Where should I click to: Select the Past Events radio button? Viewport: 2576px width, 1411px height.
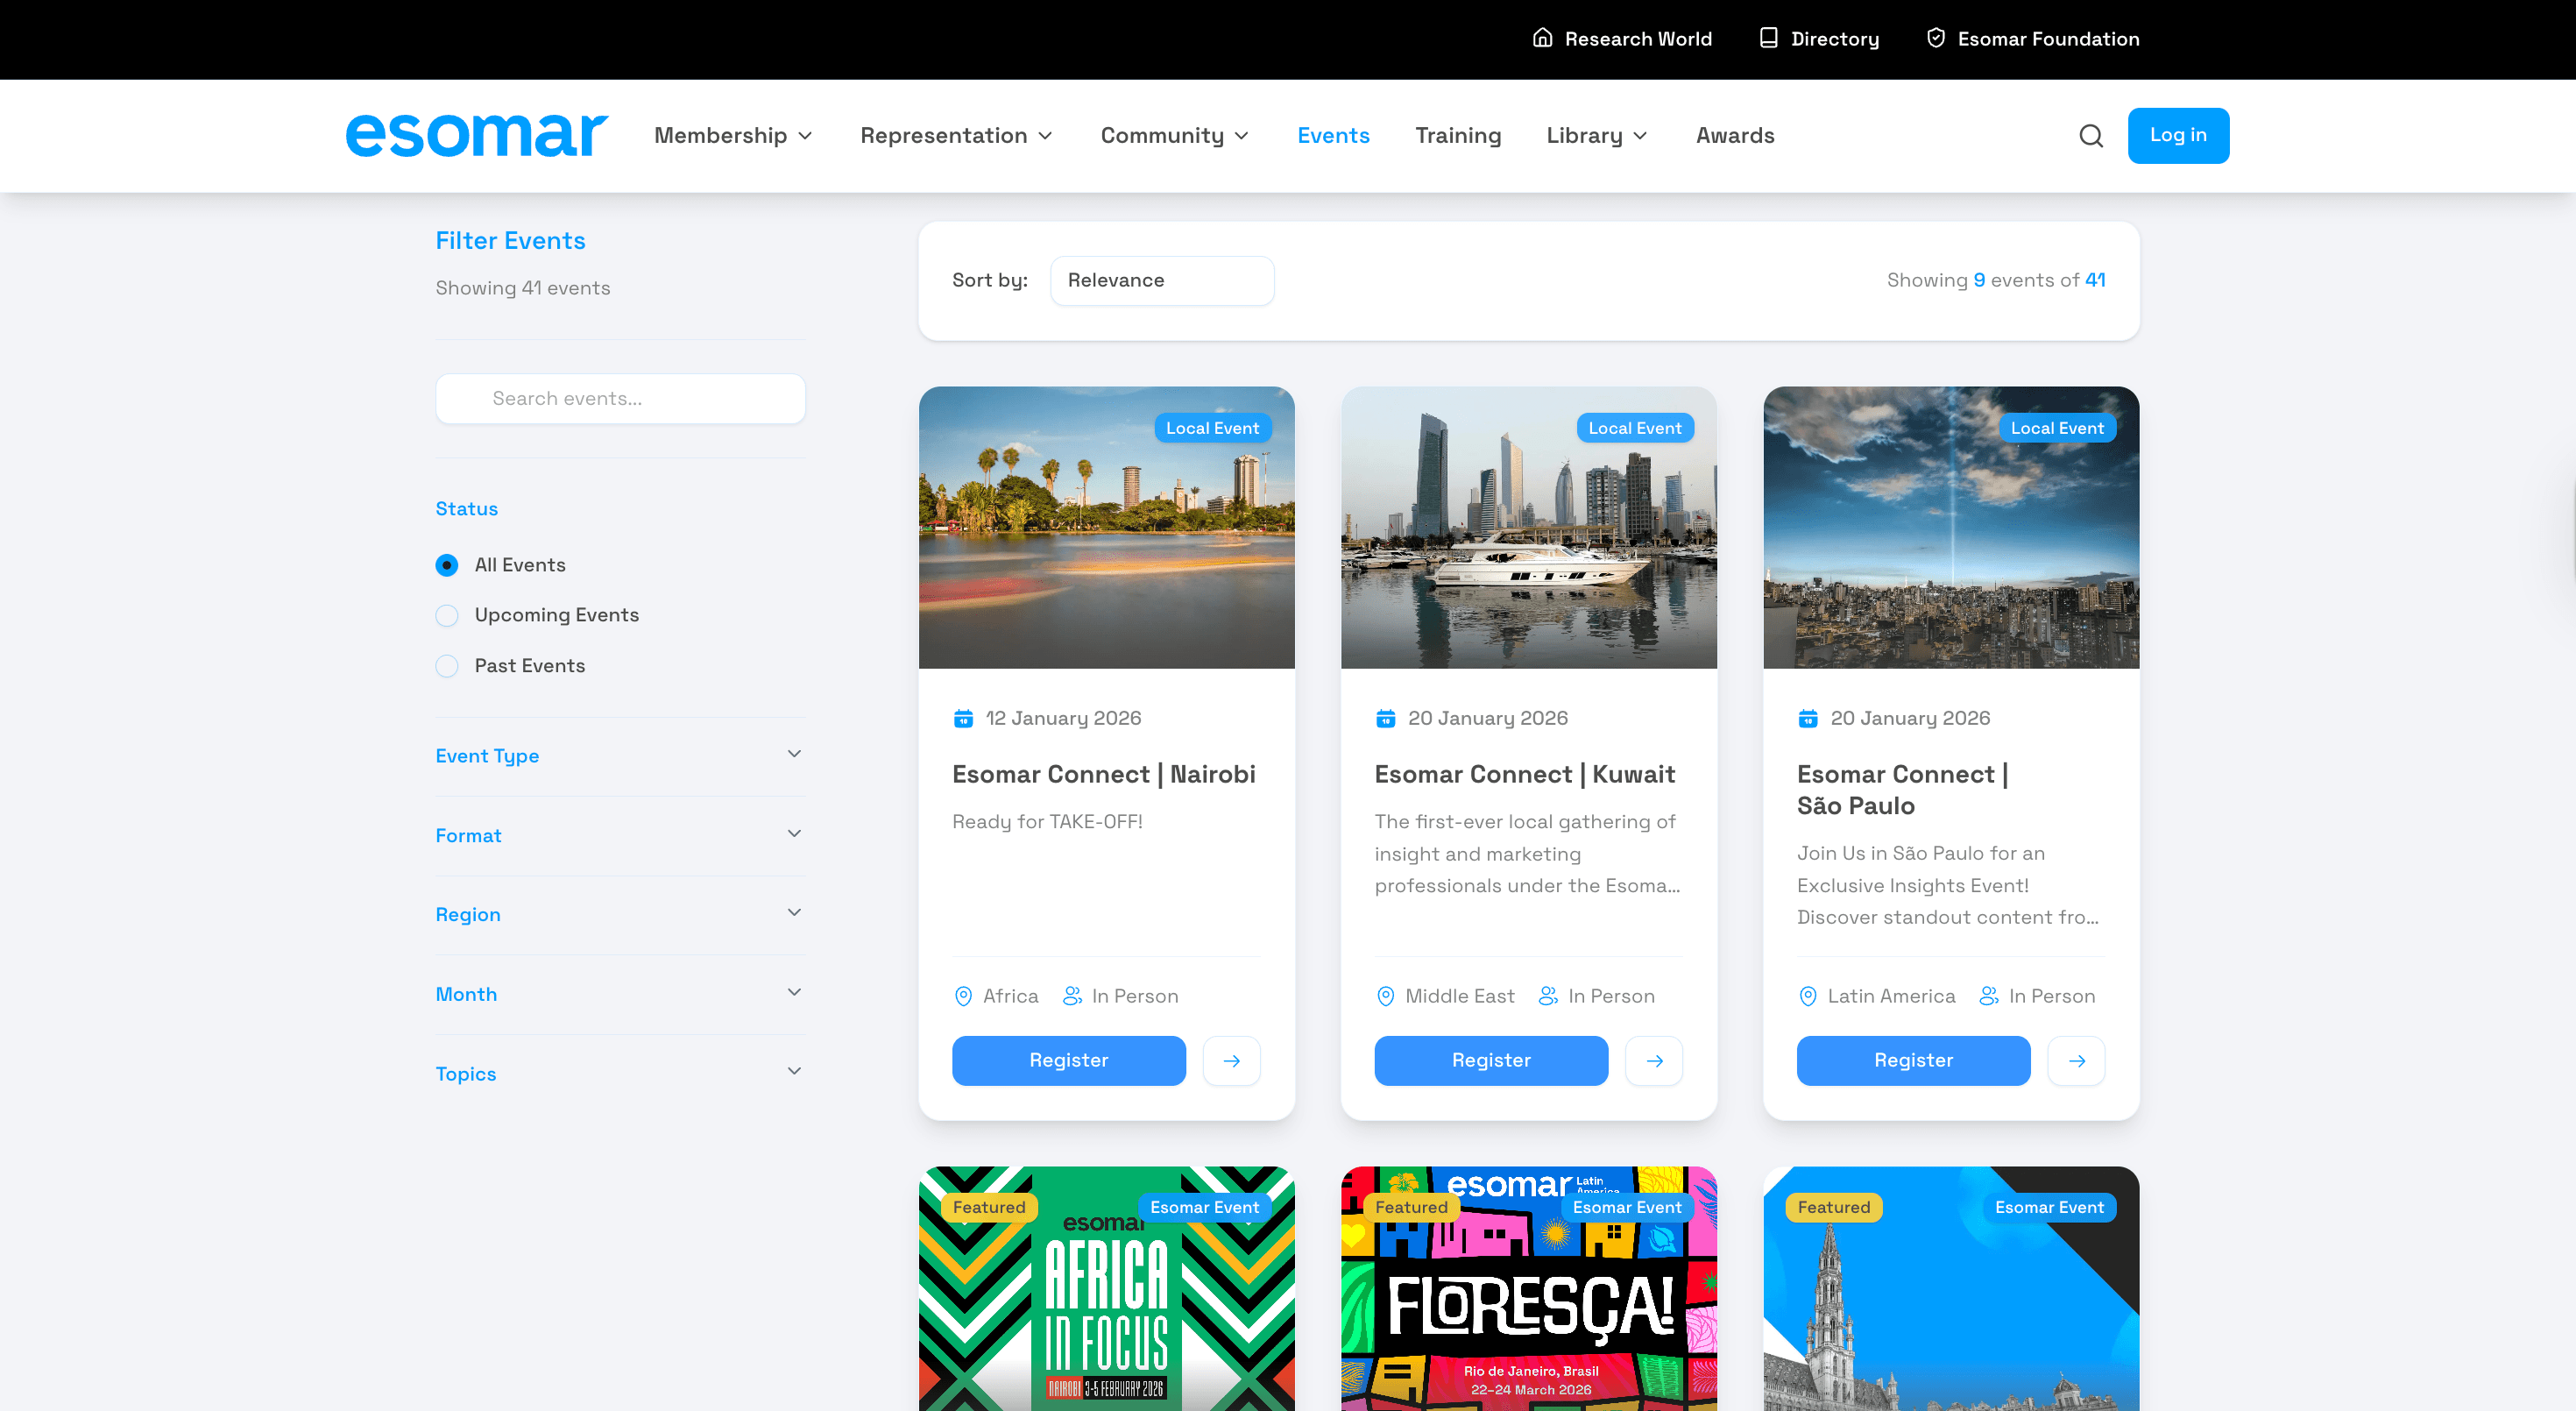coord(447,666)
